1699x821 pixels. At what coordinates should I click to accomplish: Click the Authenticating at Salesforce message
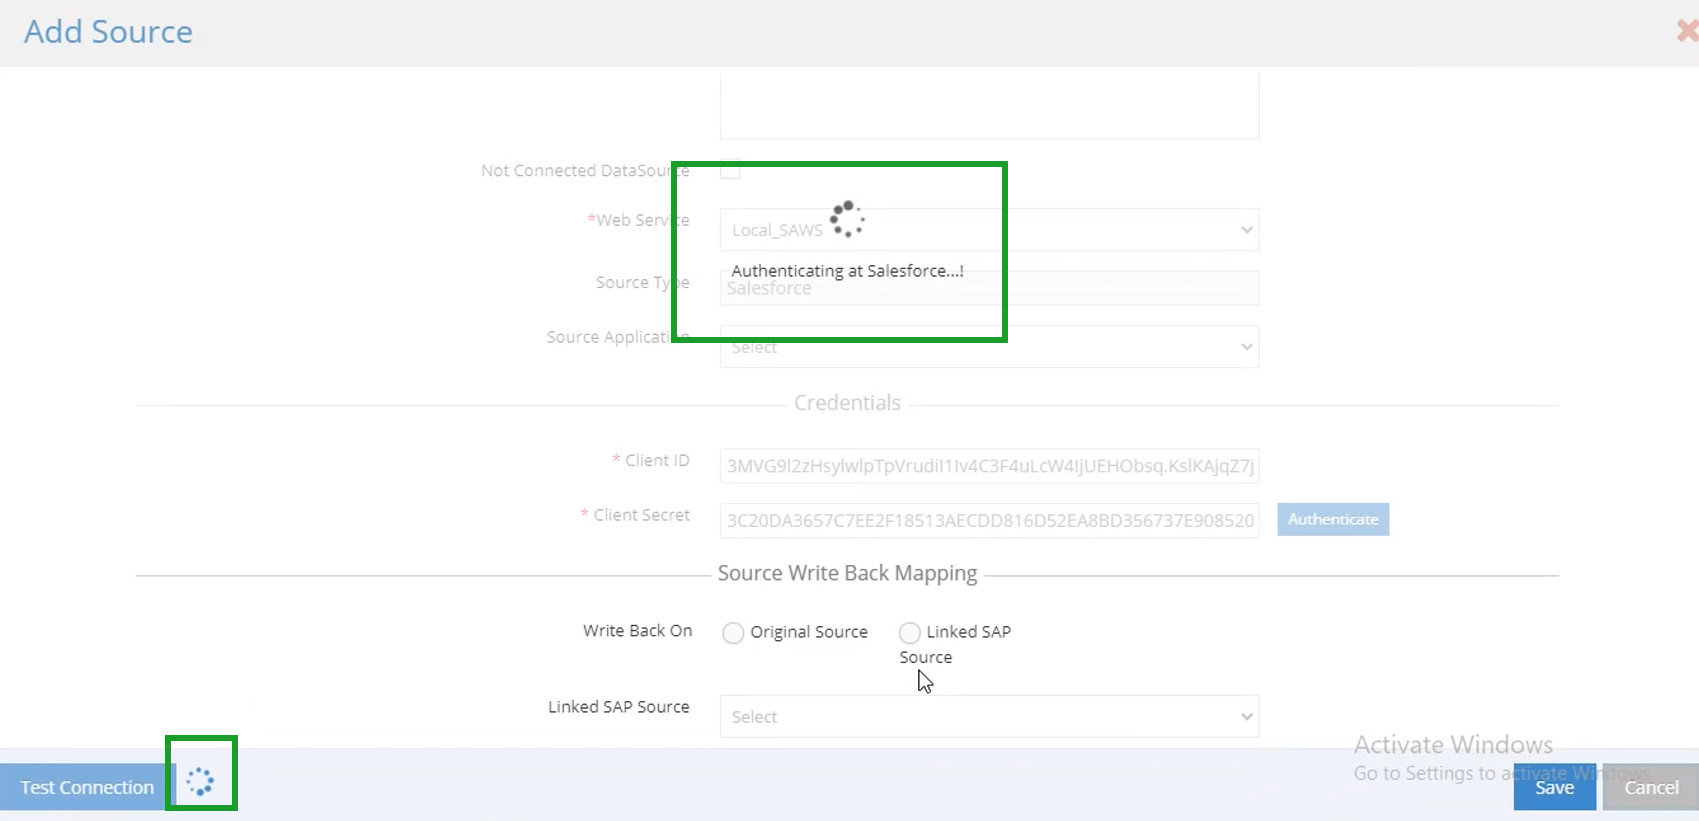847,271
